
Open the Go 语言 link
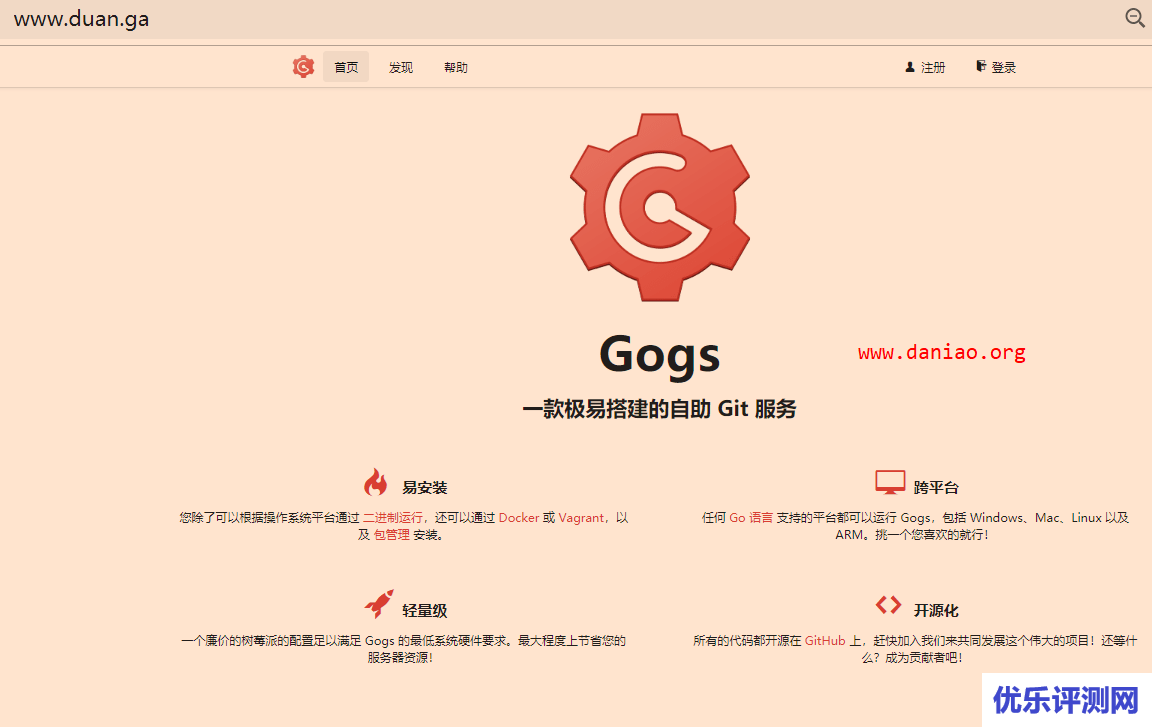[751, 518]
